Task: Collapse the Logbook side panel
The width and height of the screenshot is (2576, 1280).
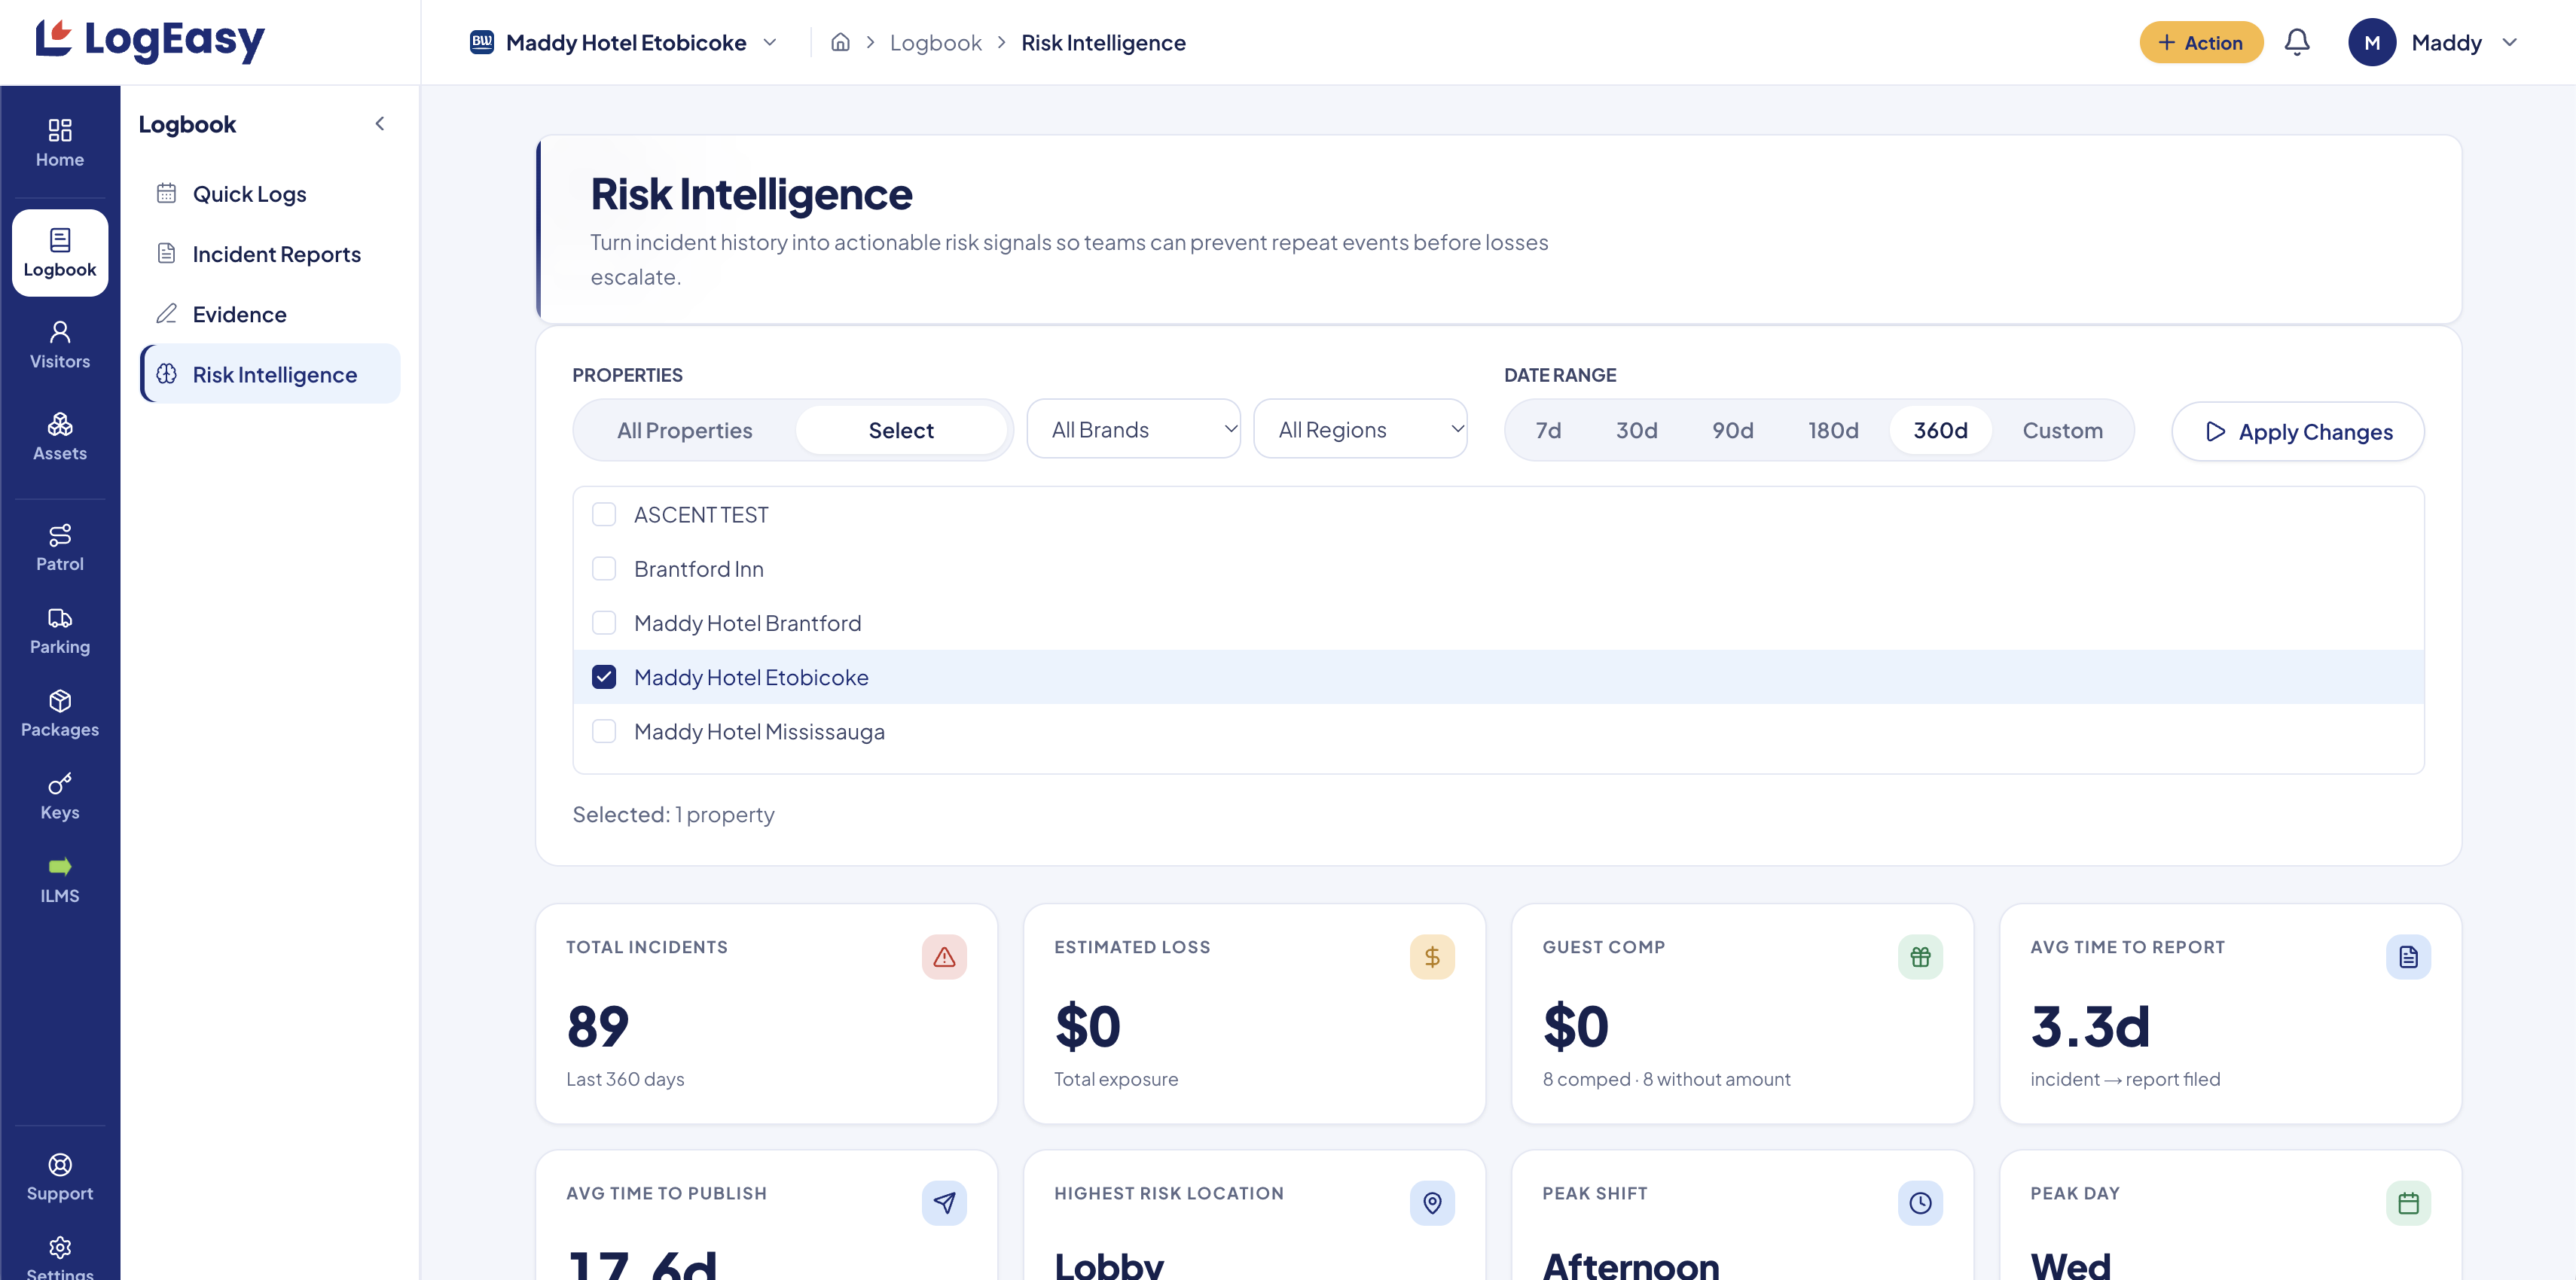Action: tap(380, 124)
